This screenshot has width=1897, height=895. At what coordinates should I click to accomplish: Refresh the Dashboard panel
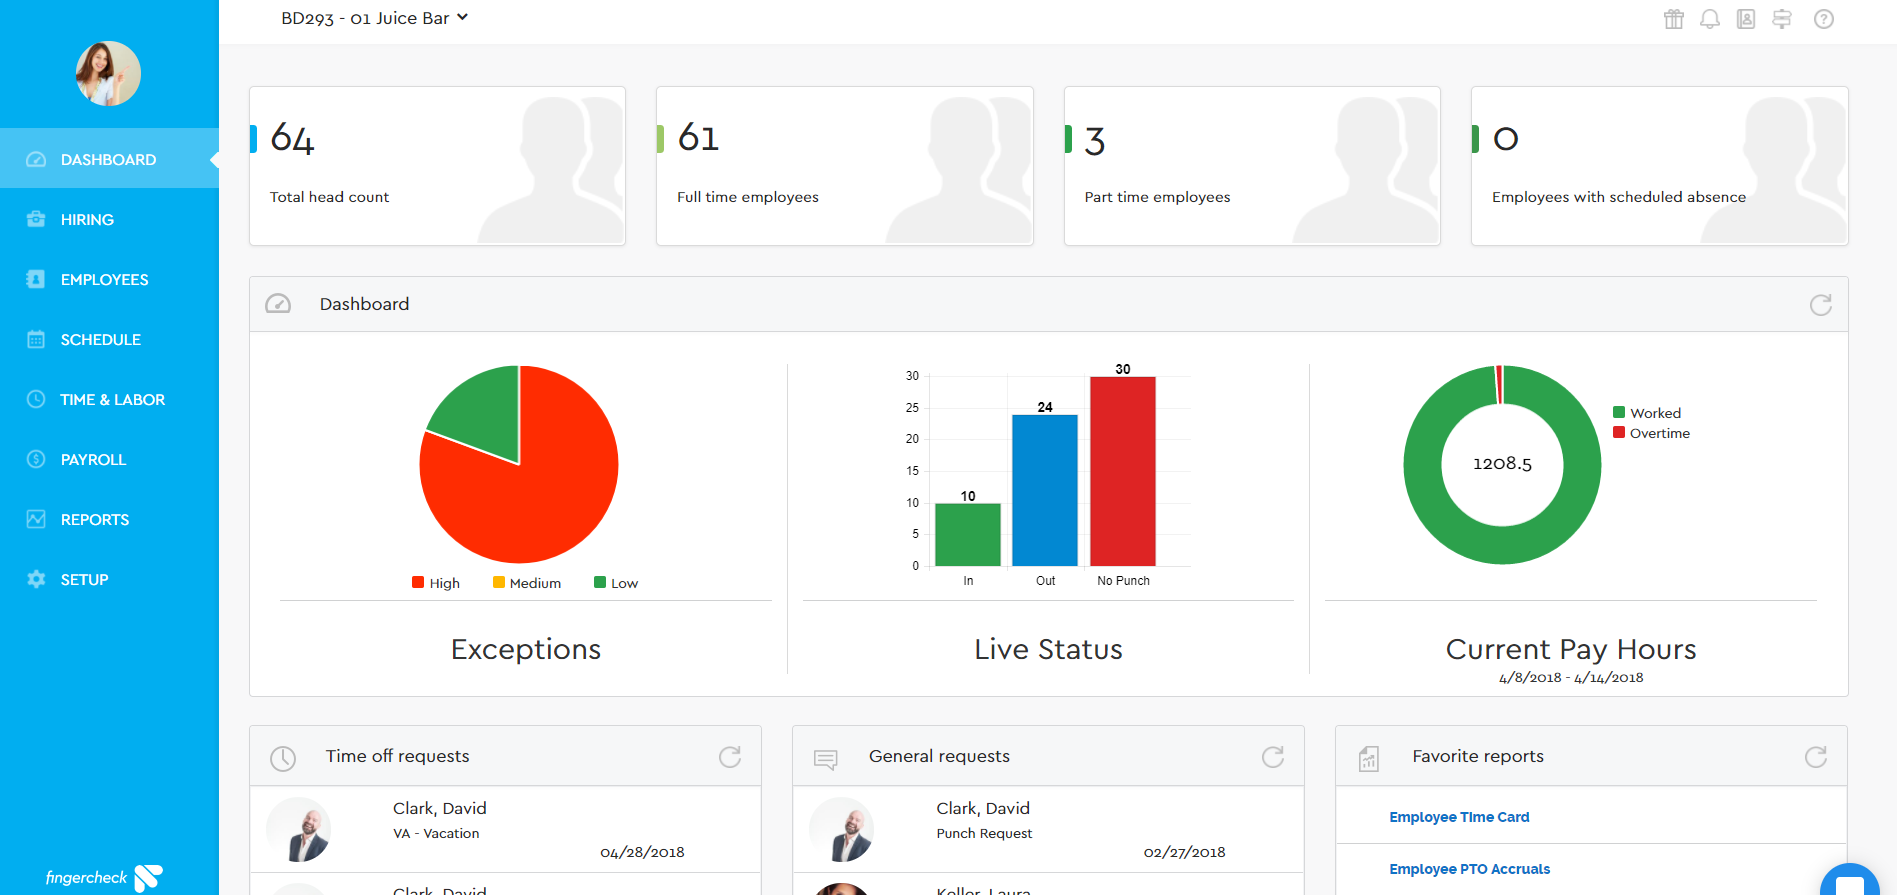pos(1820,305)
